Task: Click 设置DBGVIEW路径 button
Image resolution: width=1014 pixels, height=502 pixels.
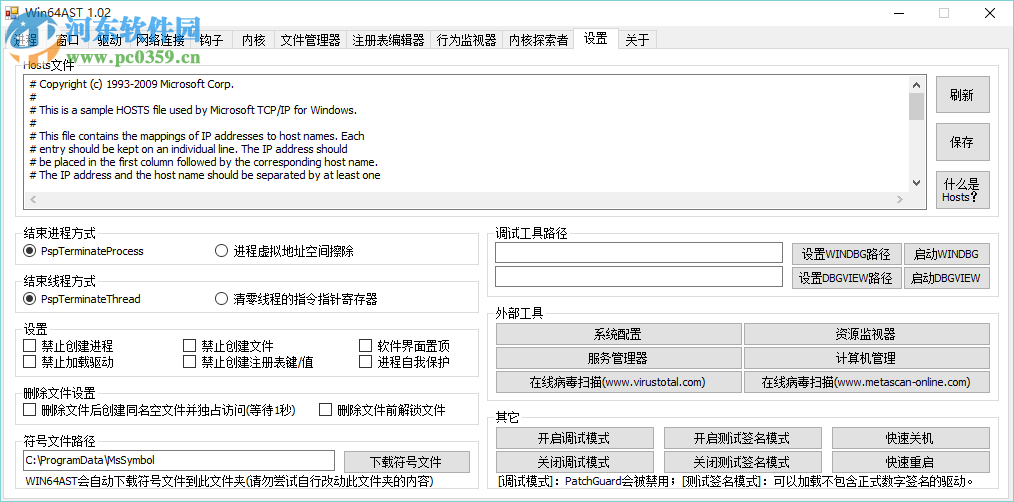Action: pyautogui.click(x=847, y=278)
